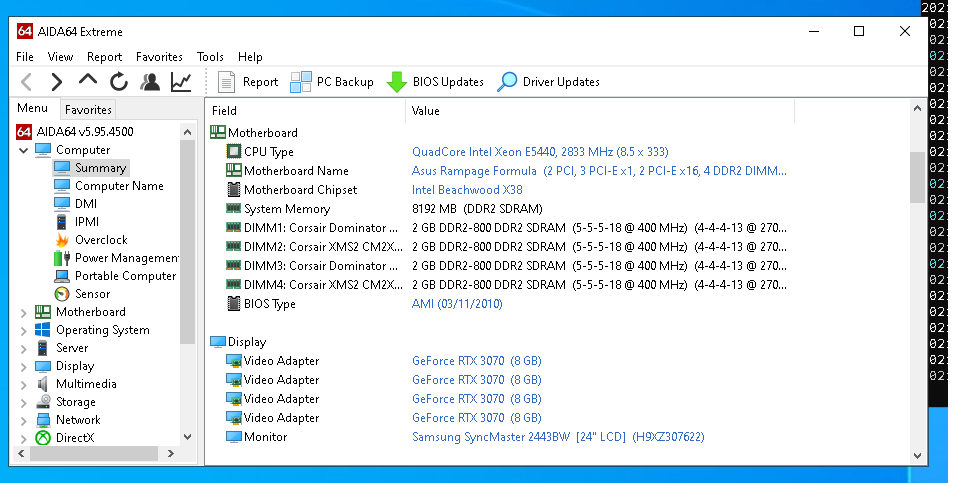Open the Favorites menu
The height and width of the screenshot is (483, 953).
tap(159, 57)
